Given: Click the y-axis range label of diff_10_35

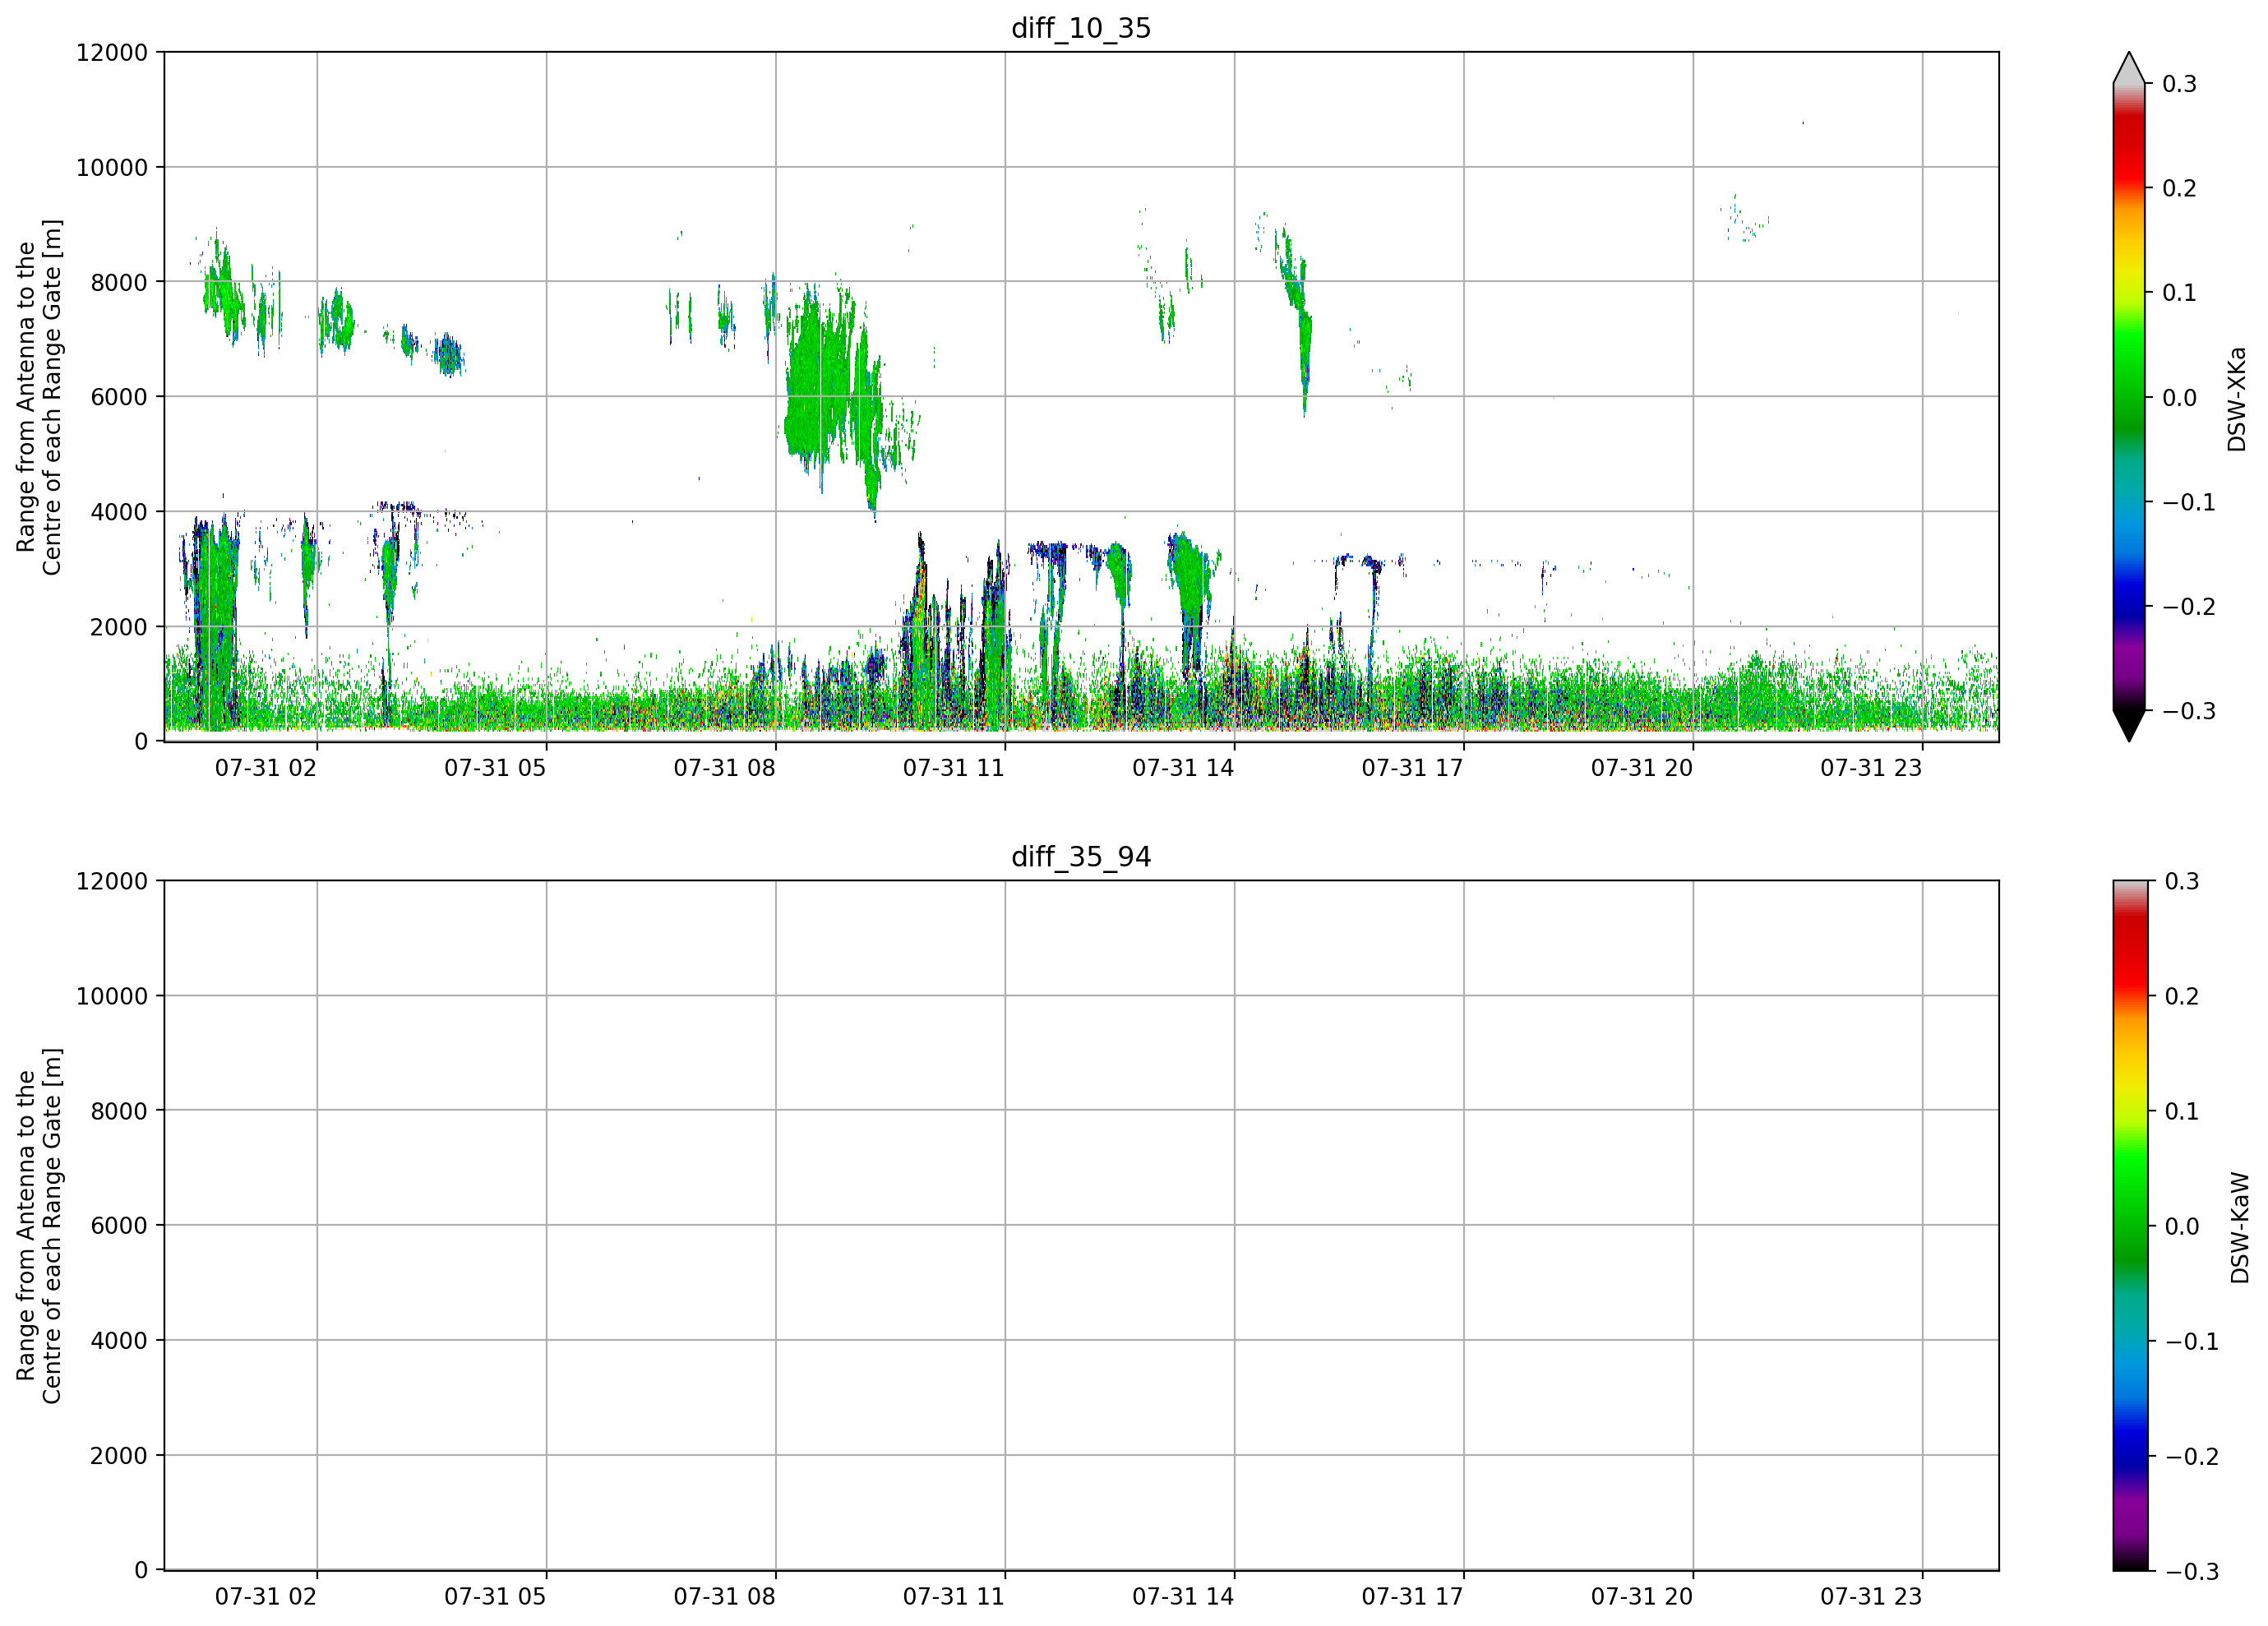Looking at the screenshot, I should [x=39, y=397].
